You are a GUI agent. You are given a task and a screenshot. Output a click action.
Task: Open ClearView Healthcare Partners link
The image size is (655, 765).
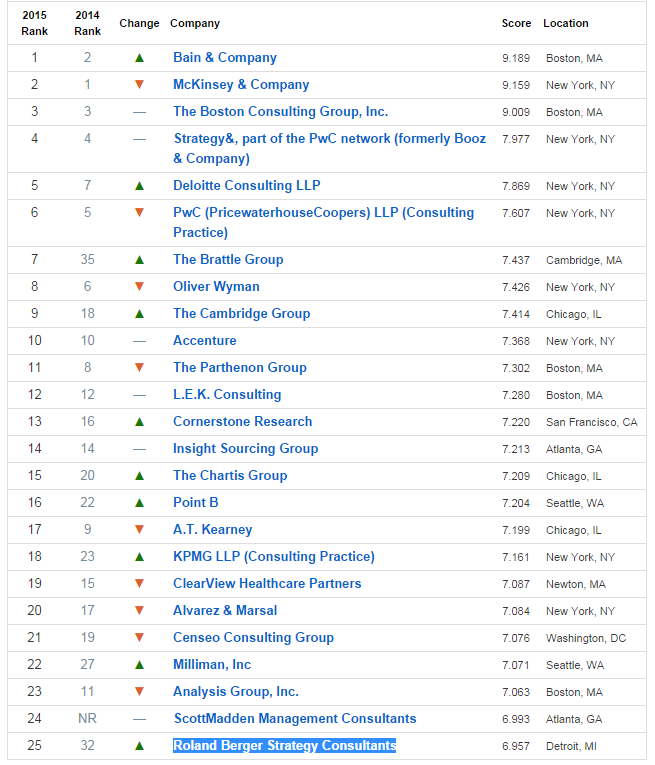(267, 584)
